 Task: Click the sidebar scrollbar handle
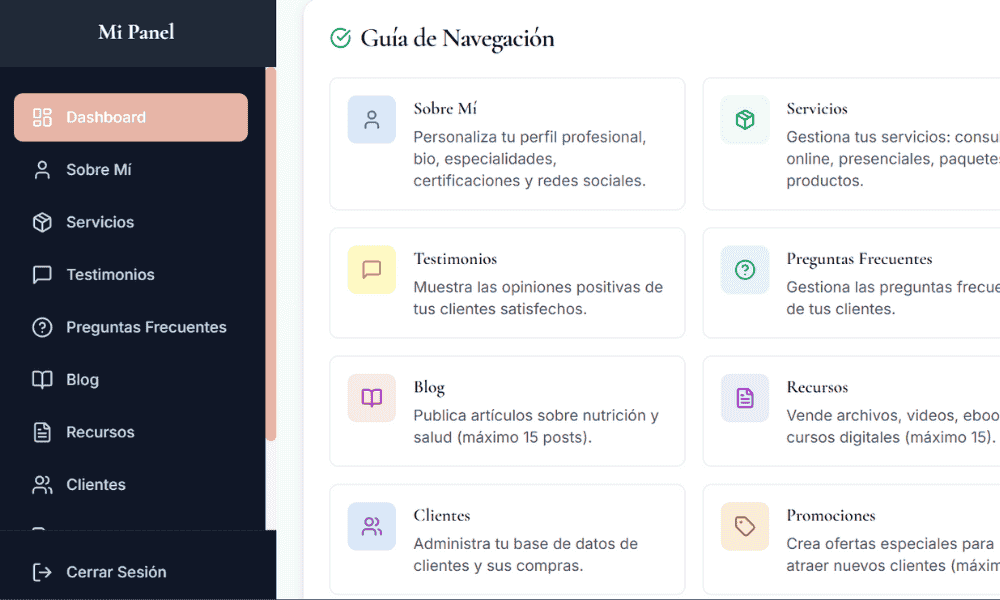[267, 250]
